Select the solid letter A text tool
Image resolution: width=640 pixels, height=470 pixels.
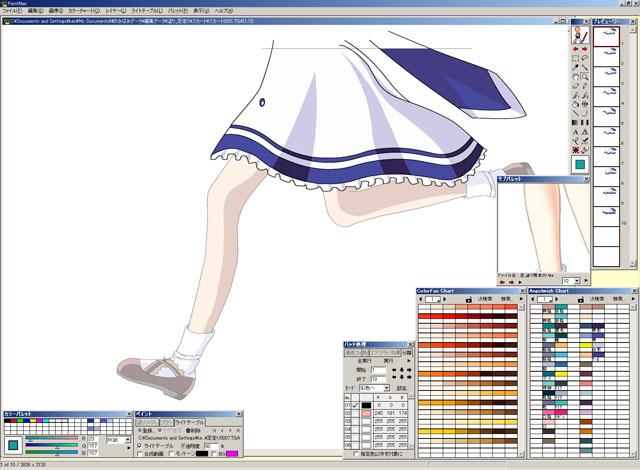[575, 132]
